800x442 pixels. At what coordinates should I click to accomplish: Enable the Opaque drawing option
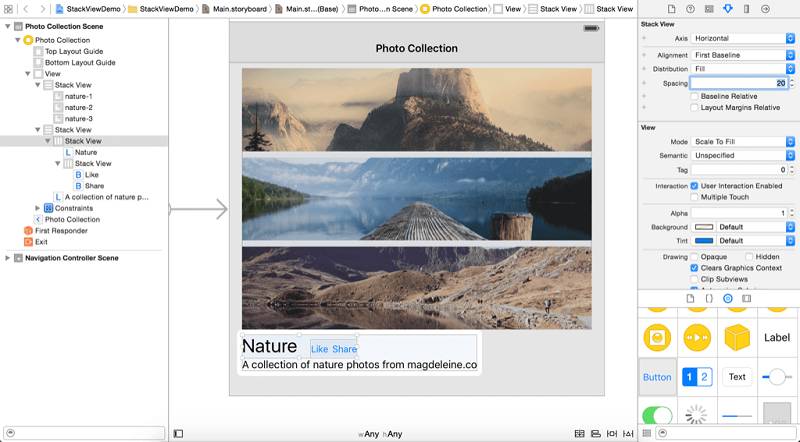694,257
